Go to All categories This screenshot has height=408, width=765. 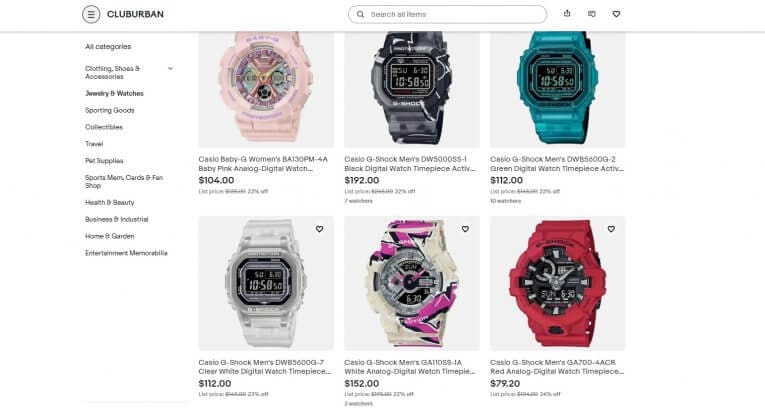click(x=108, y=46)
